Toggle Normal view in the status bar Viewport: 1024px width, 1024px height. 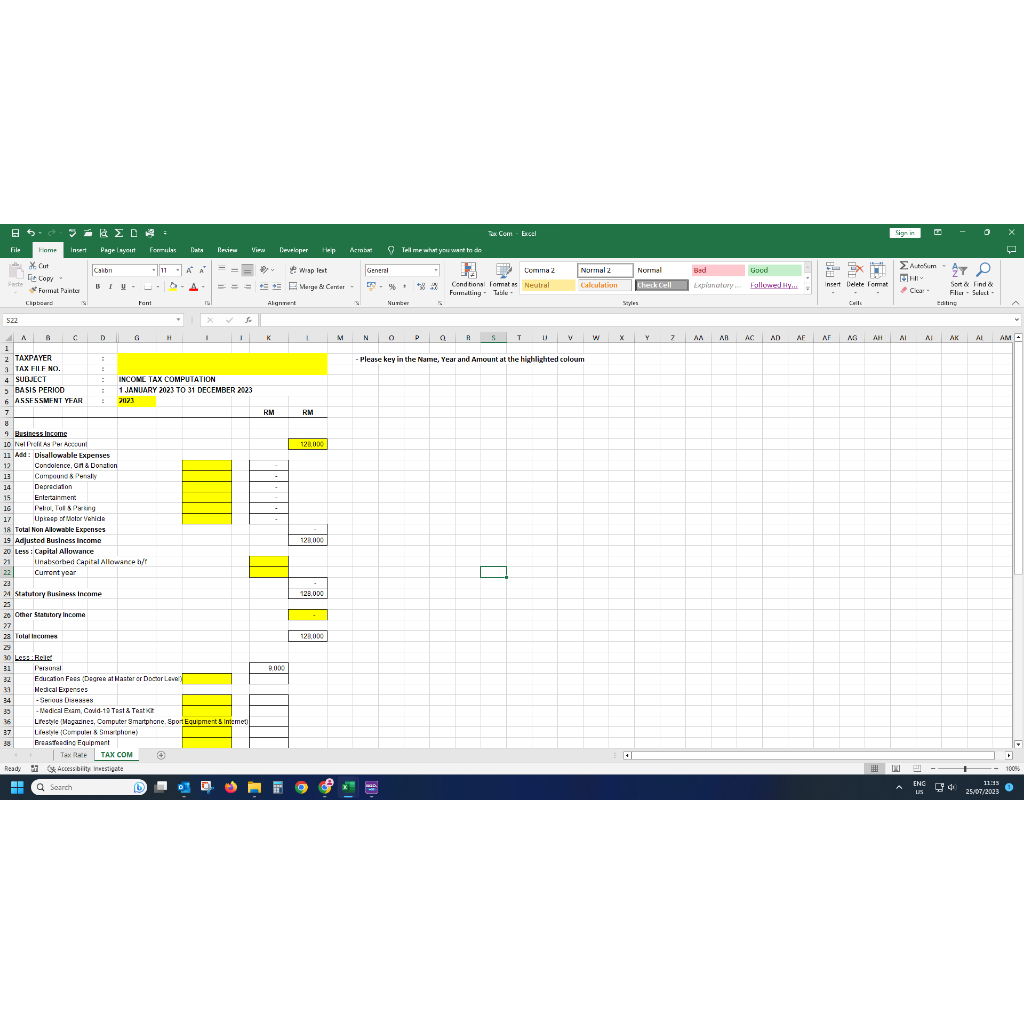coord(874,769)
